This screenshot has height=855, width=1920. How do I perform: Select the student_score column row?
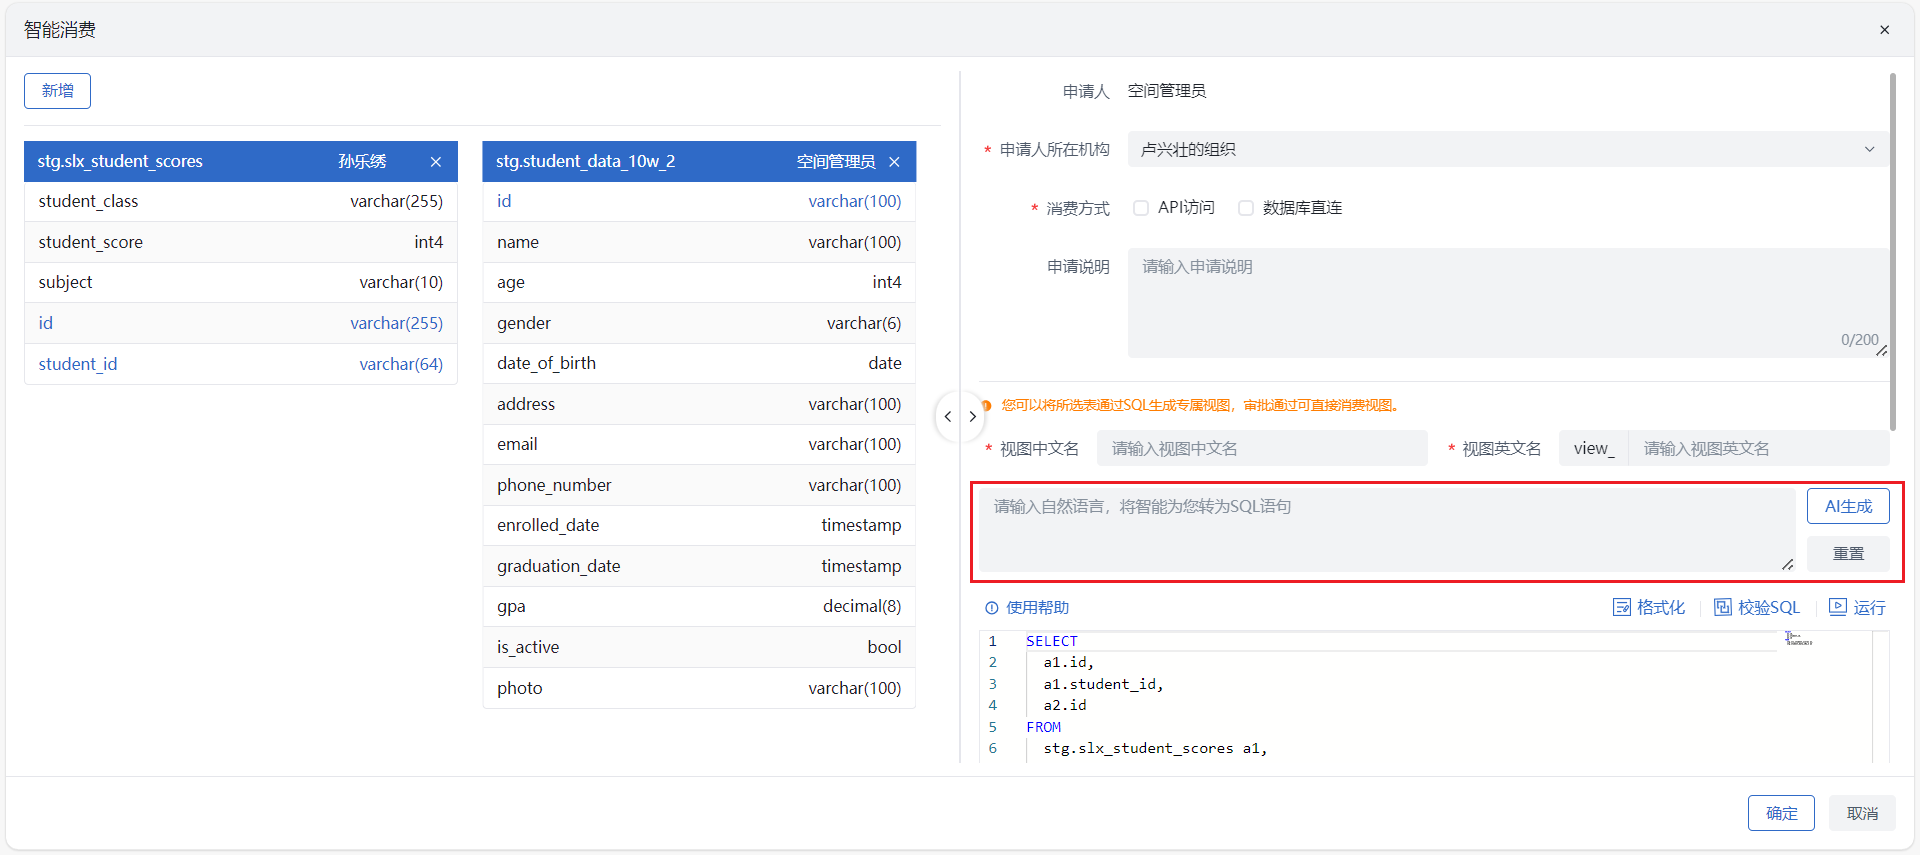[x=241, y=242]
